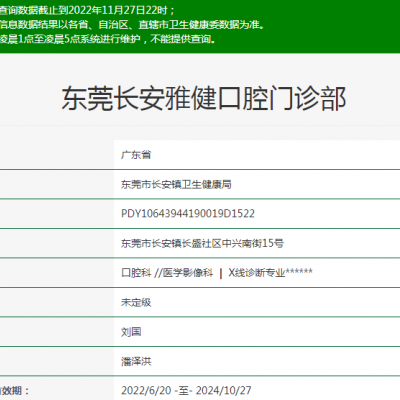This screenshot has height=400, width=400.
Task: Click validity period 2022/6/20 -至- 2024/10/27
Action: point(186,390)
